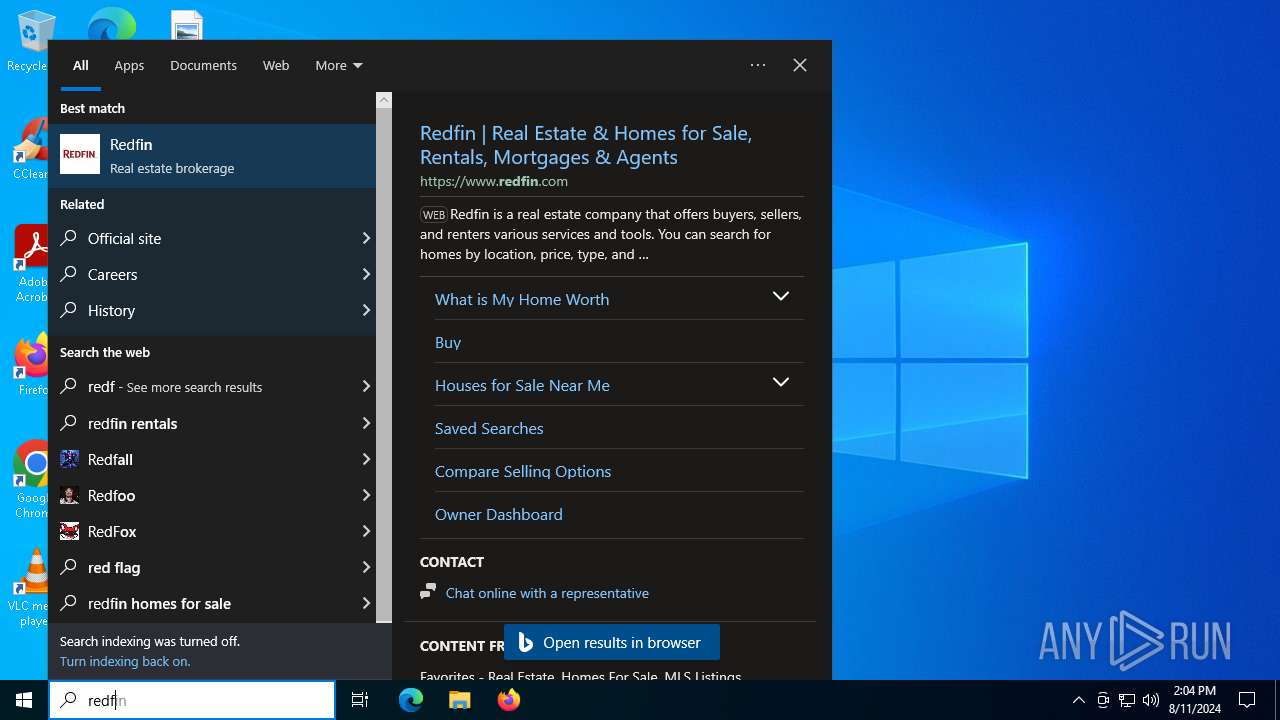Choose the RedFox suggestion icon

[69, 531]
